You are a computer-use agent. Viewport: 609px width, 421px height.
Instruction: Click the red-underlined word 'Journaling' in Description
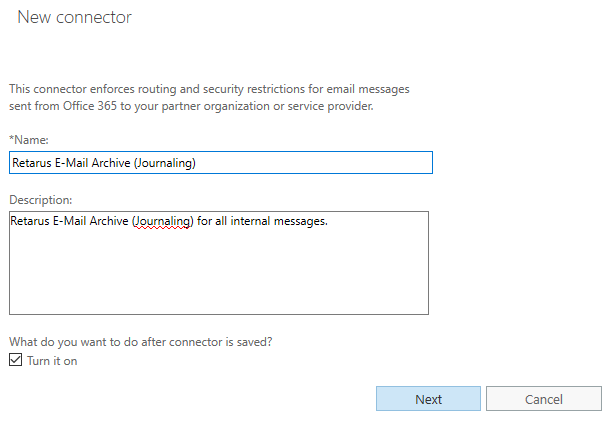(x=163, y=221)
